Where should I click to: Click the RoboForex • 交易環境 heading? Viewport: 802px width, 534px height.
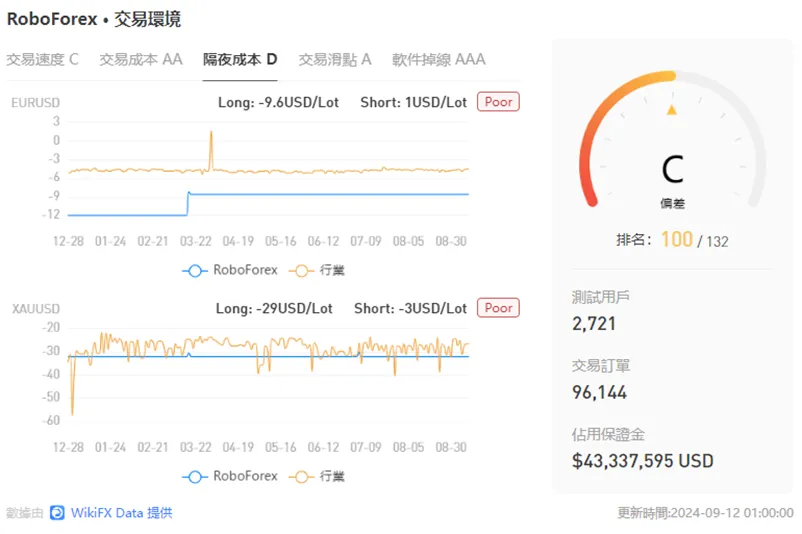point(94,19)
